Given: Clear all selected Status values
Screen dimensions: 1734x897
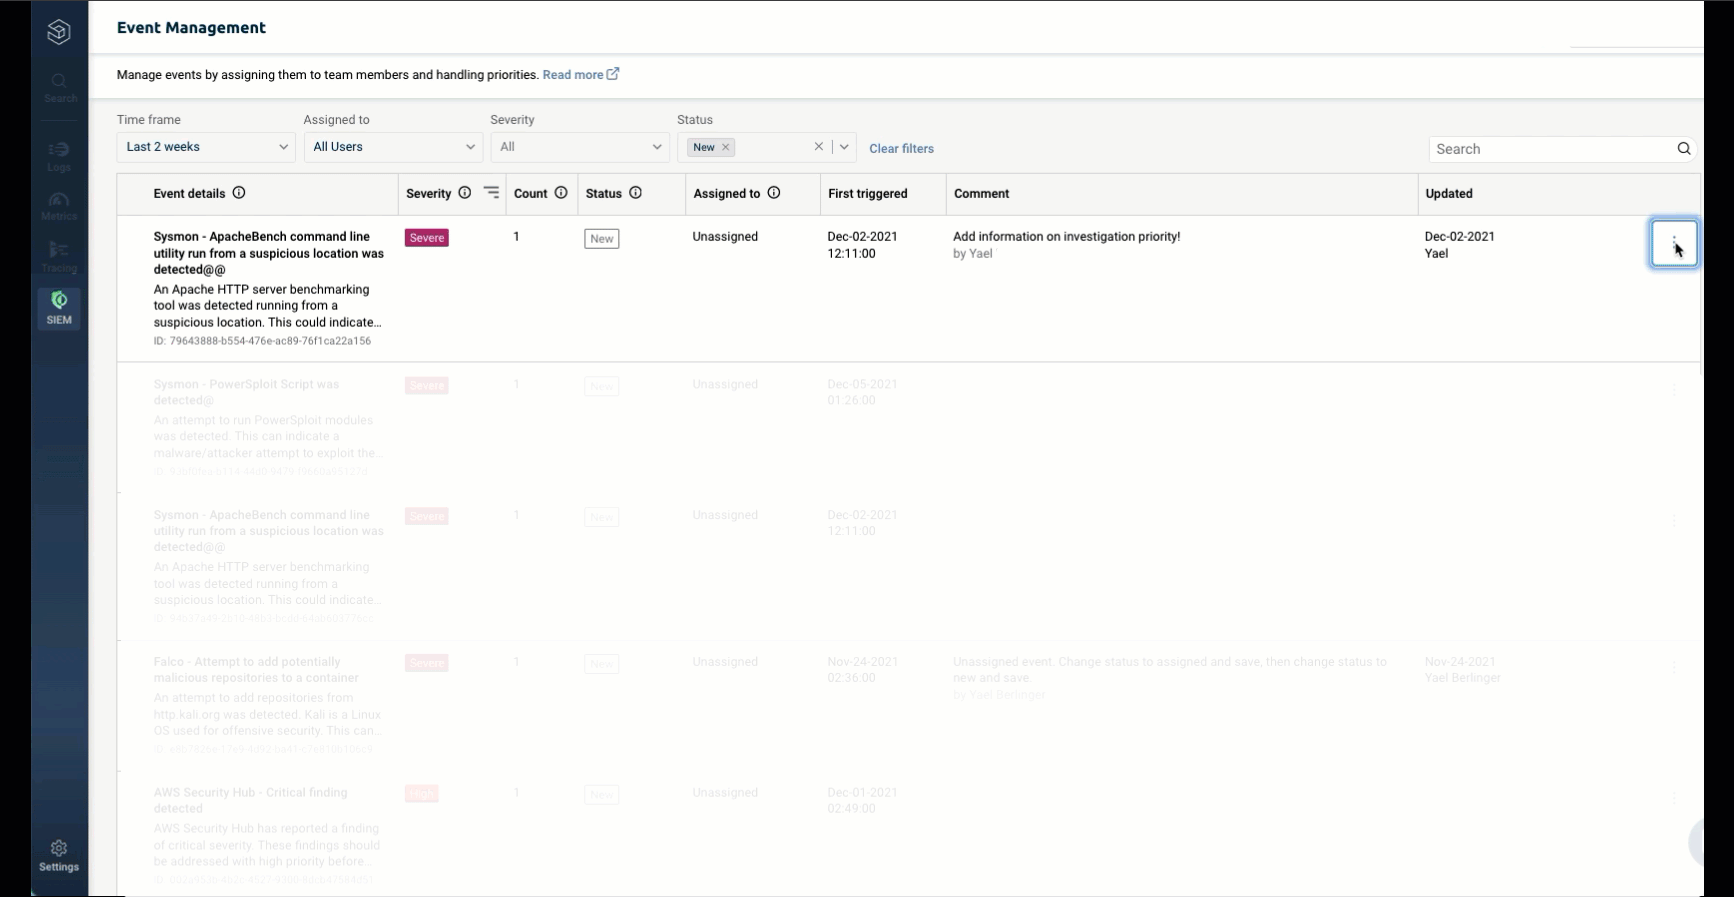Looking at the screenshot, I should 818,147.
